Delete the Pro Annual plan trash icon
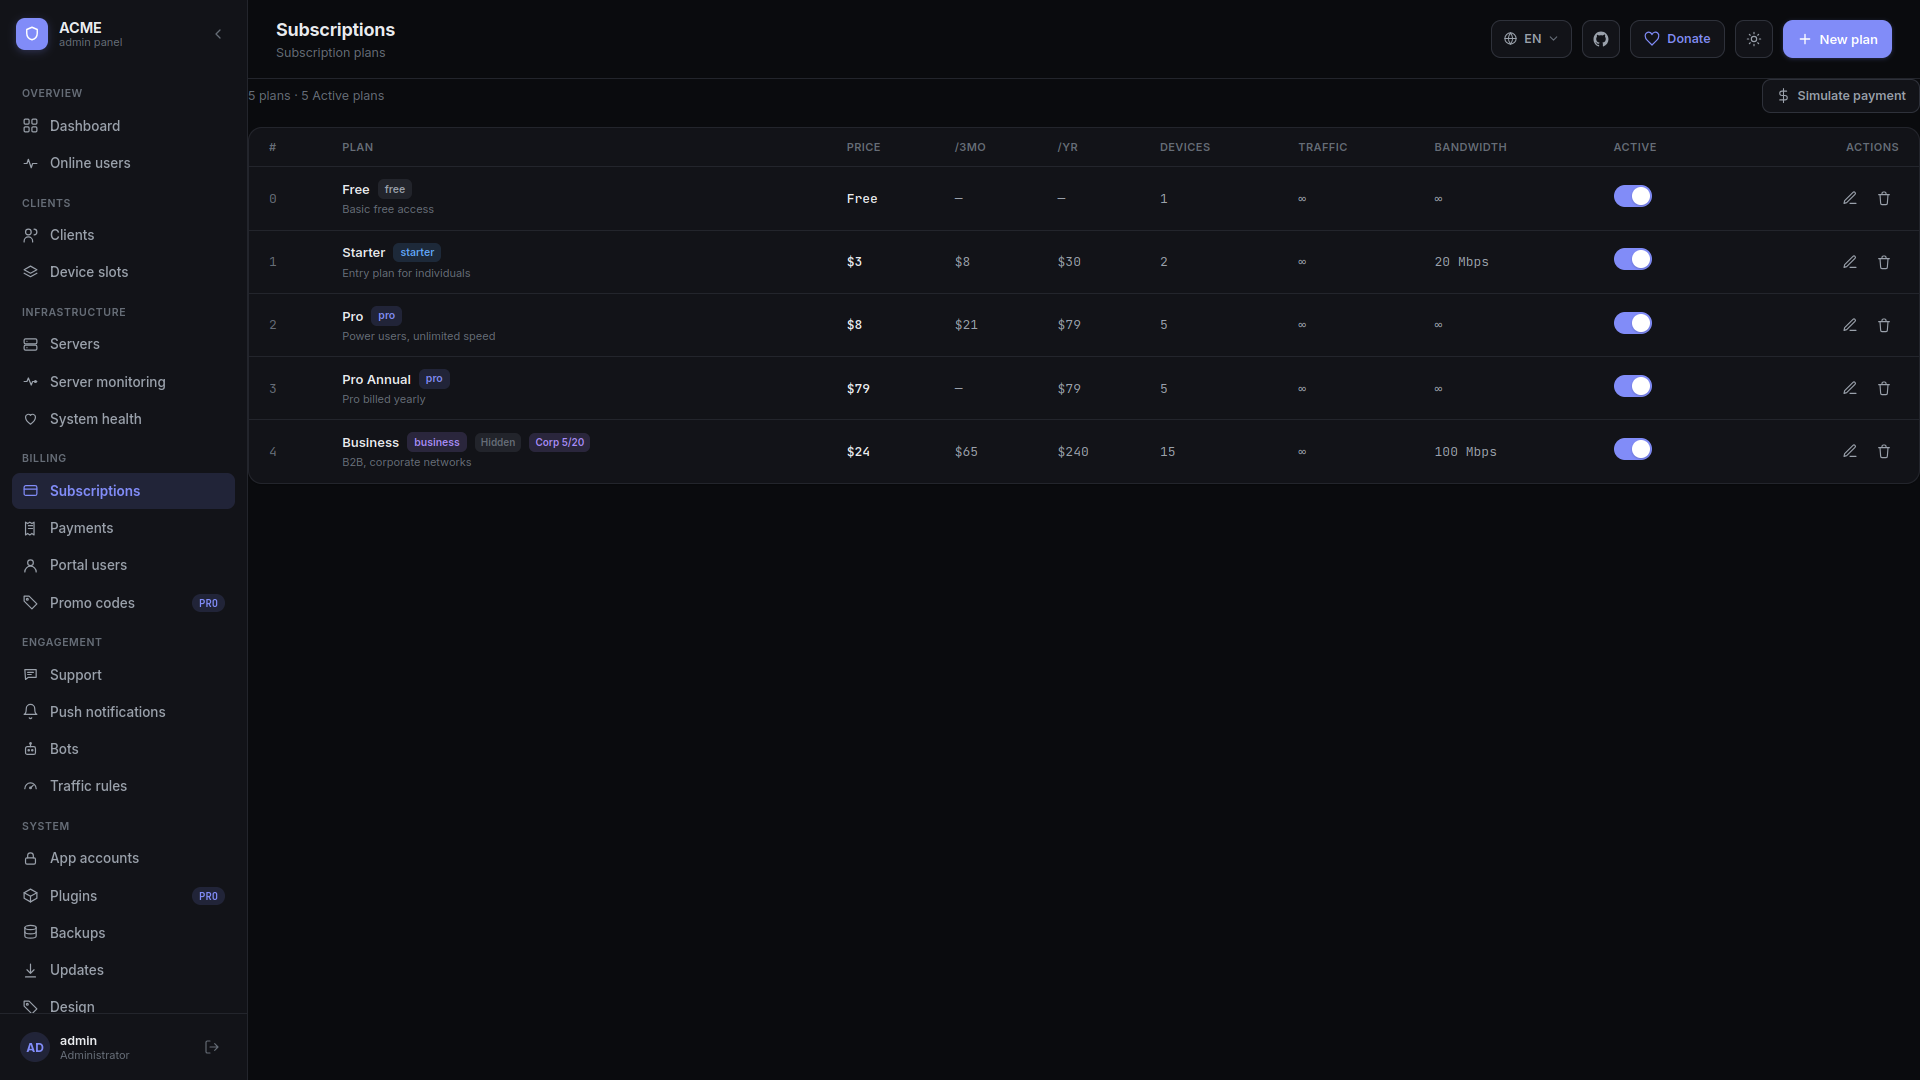The width and height of the screenshot is (1920, 1080). coord(1884,388)
